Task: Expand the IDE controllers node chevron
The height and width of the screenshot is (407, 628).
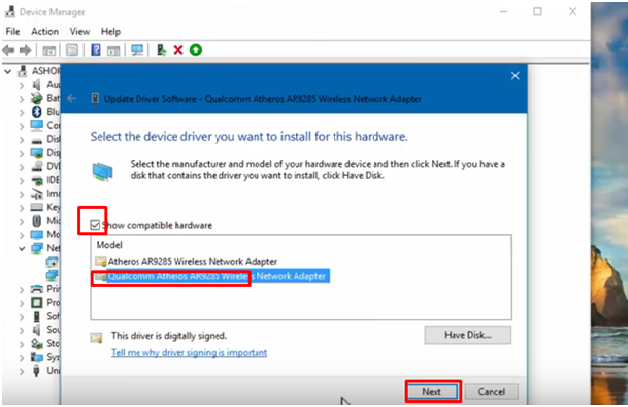Action: coord(22,180)
